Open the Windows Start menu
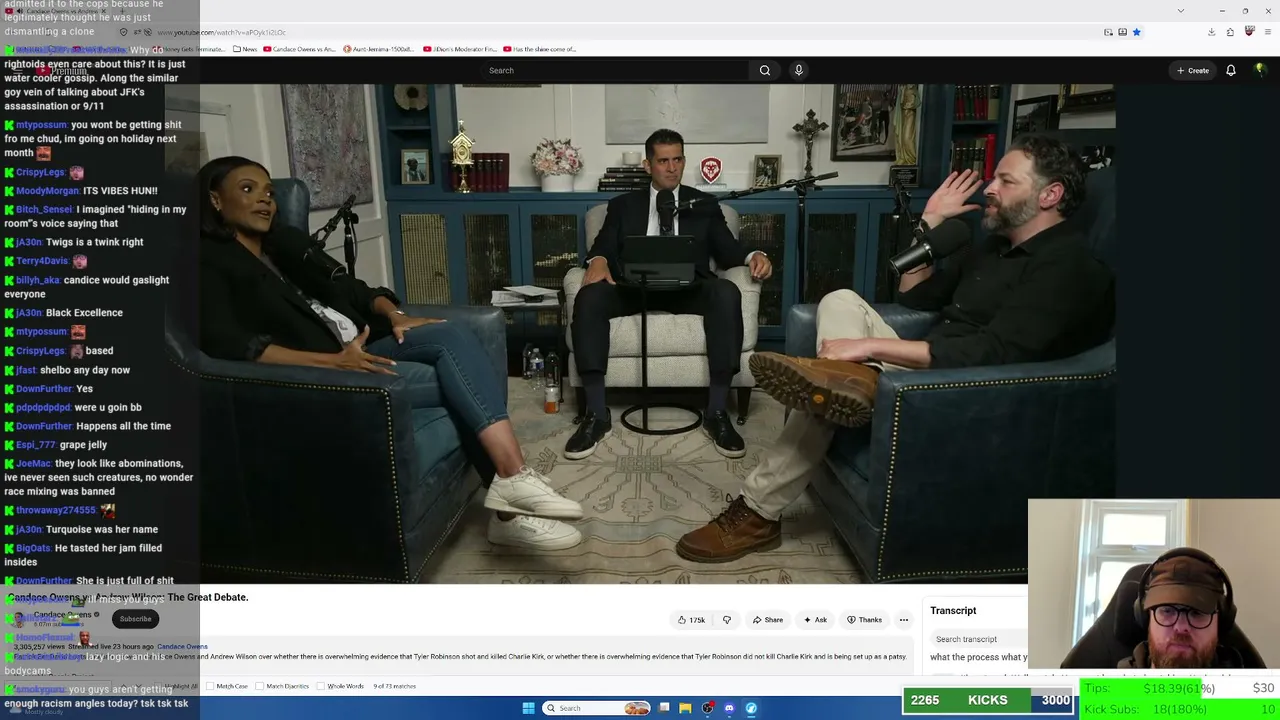The image size is (1280, 720). point(528,708)
